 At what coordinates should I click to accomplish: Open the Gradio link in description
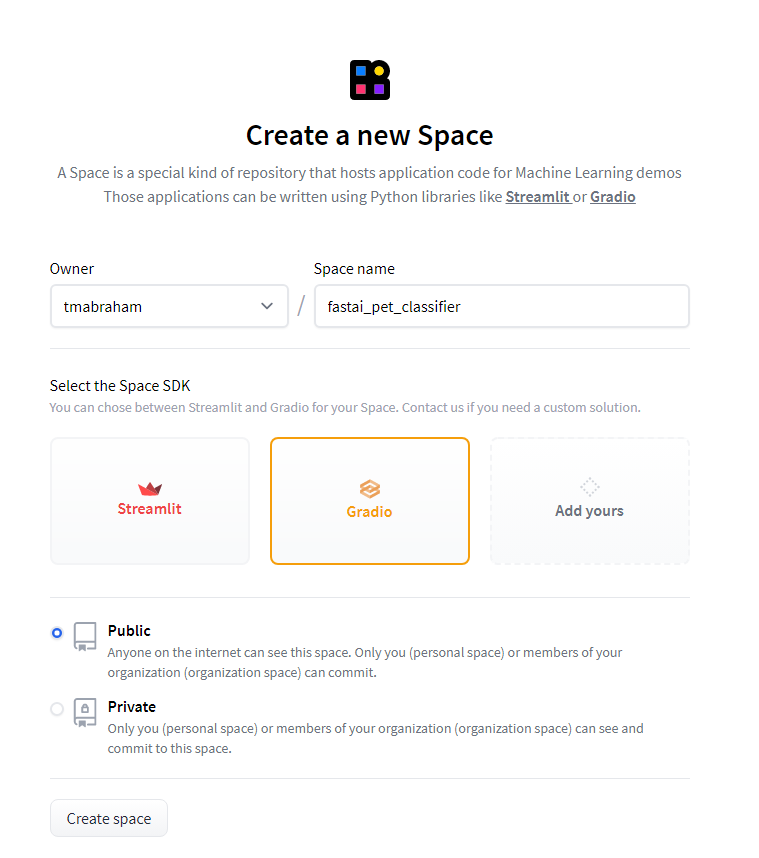pyautogui.click(x=613, y=197)
